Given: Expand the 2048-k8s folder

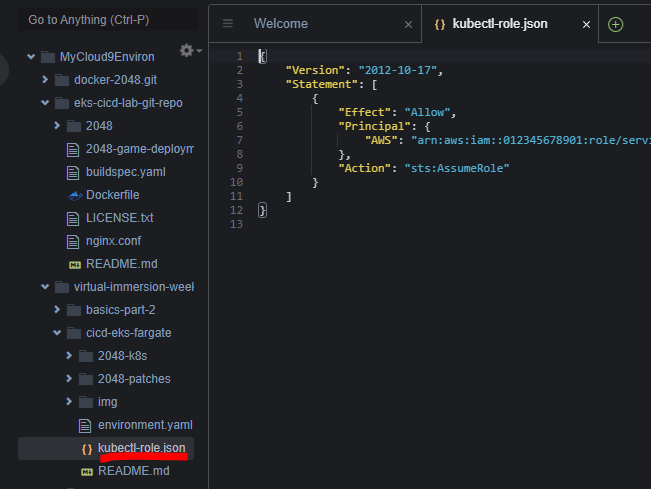Looking at the screenshot, I should [69, 355].
